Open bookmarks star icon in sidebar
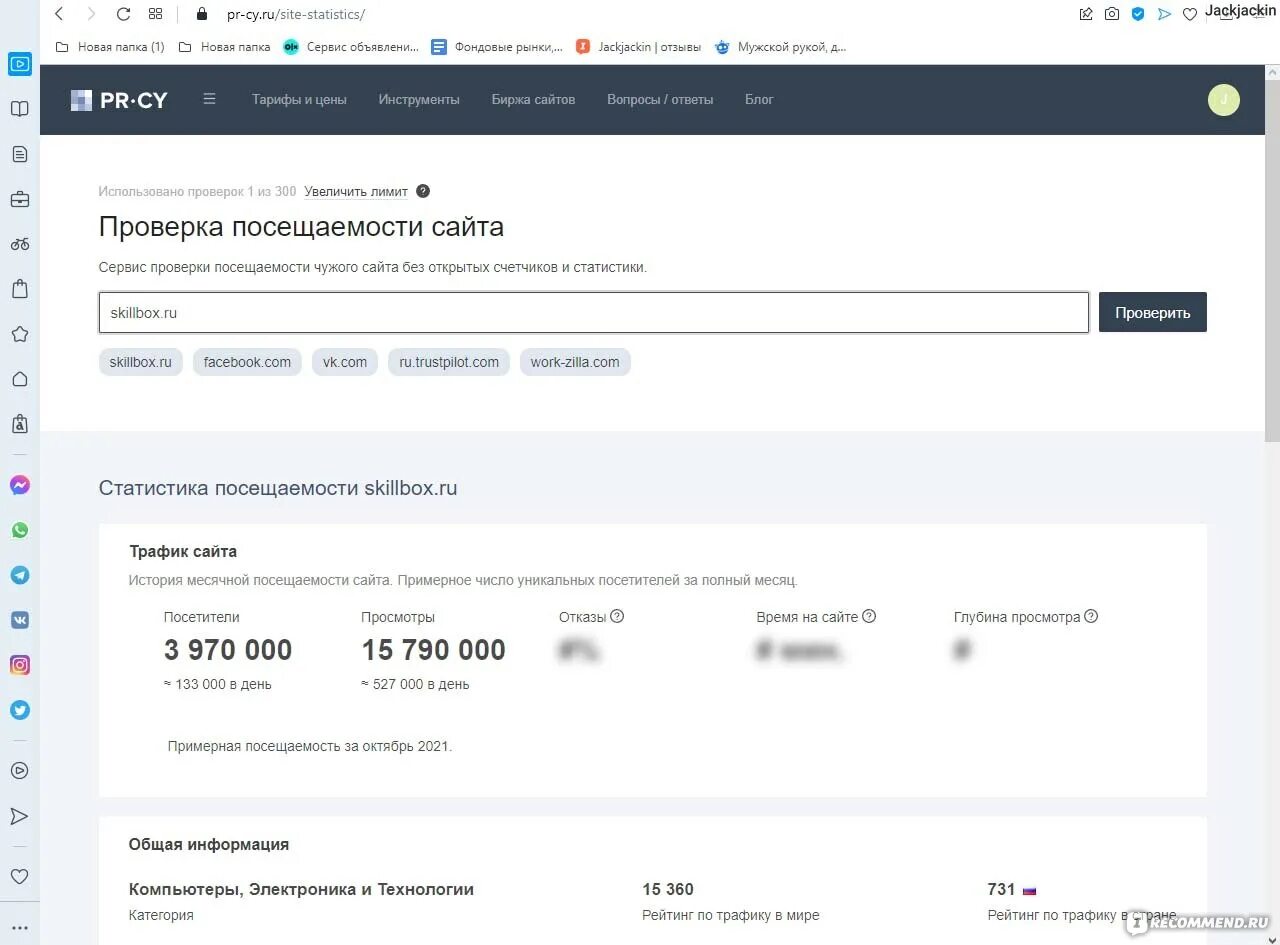The width and height of the screenshot is (1280, 945). pyautogui.click(x=19, y=334)
